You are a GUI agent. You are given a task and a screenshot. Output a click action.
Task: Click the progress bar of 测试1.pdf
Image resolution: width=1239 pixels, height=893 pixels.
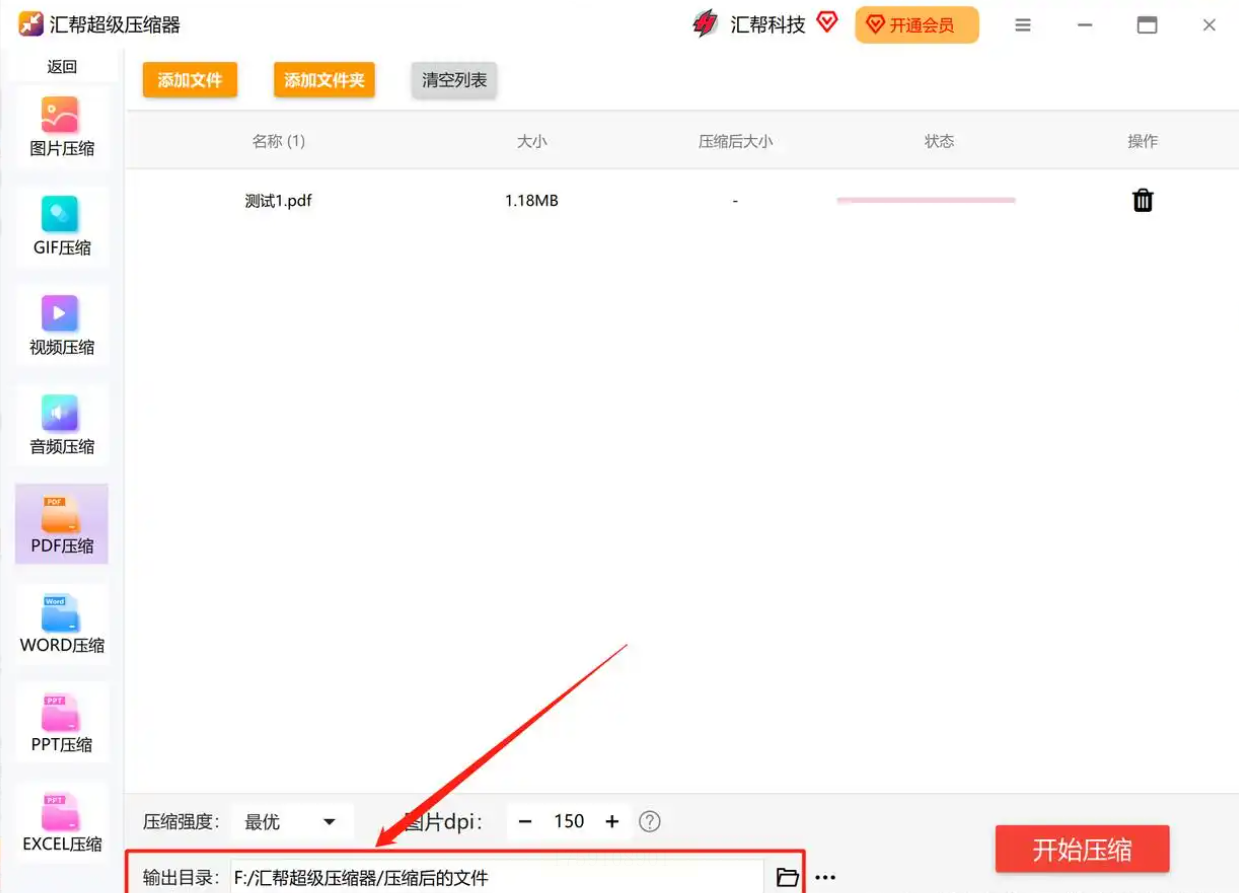[x=926, y=200]
